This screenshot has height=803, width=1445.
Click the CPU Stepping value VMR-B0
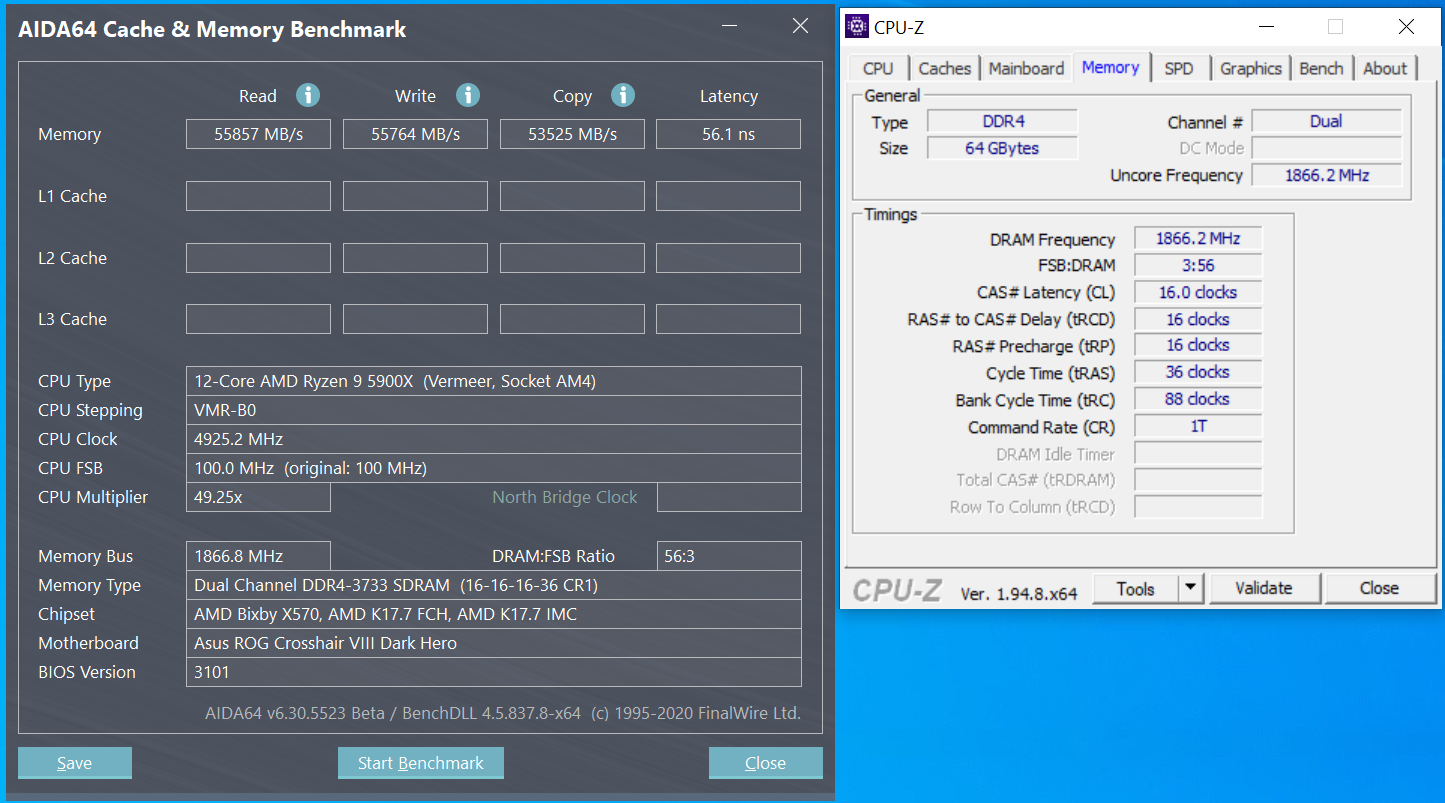[x=494, y=410]
